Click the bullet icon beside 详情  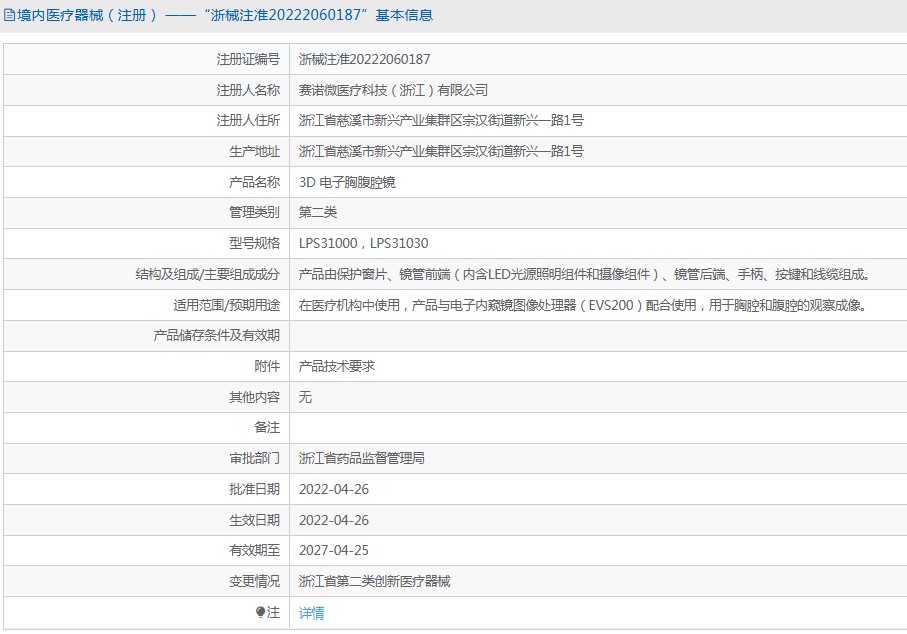(x=261, y=612)
